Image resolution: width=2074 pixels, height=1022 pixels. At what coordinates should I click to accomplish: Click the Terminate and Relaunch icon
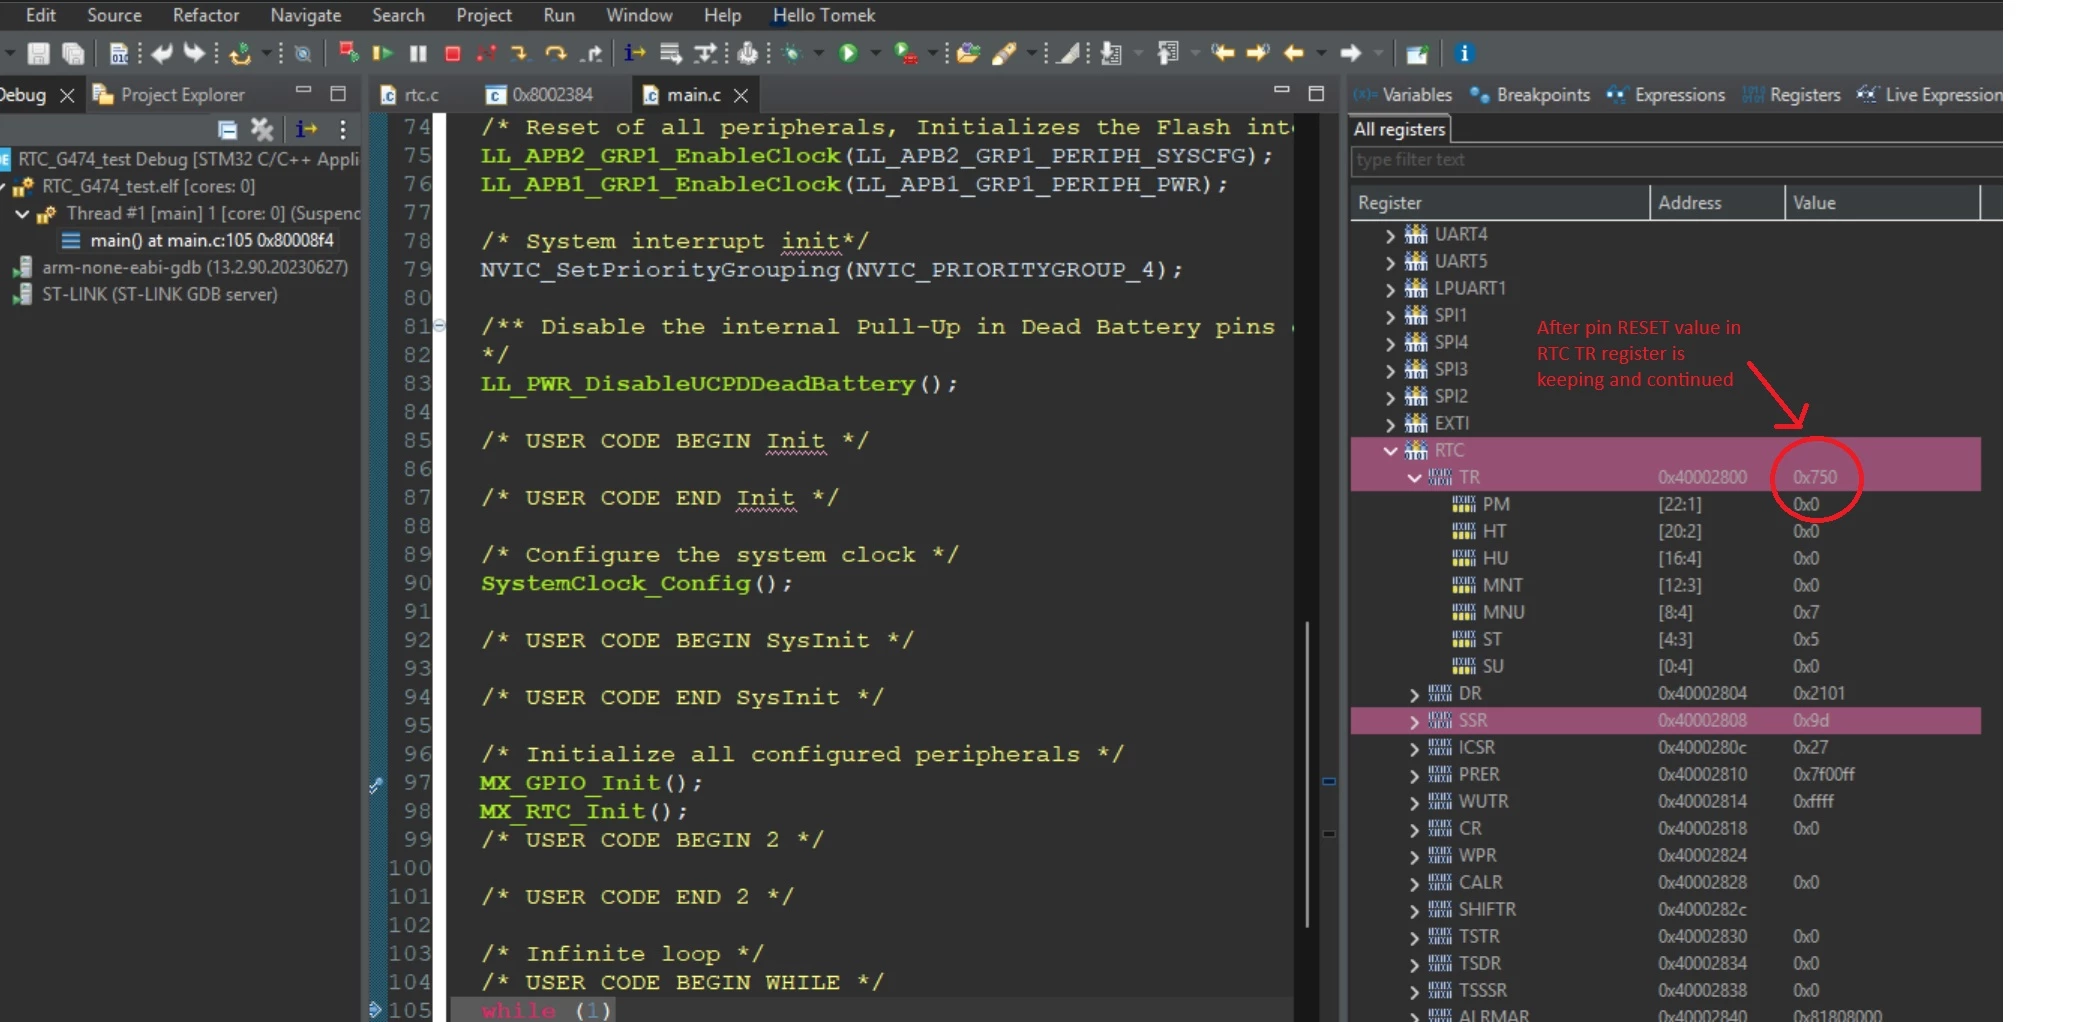pyautogui.click(x=348, y=53)
